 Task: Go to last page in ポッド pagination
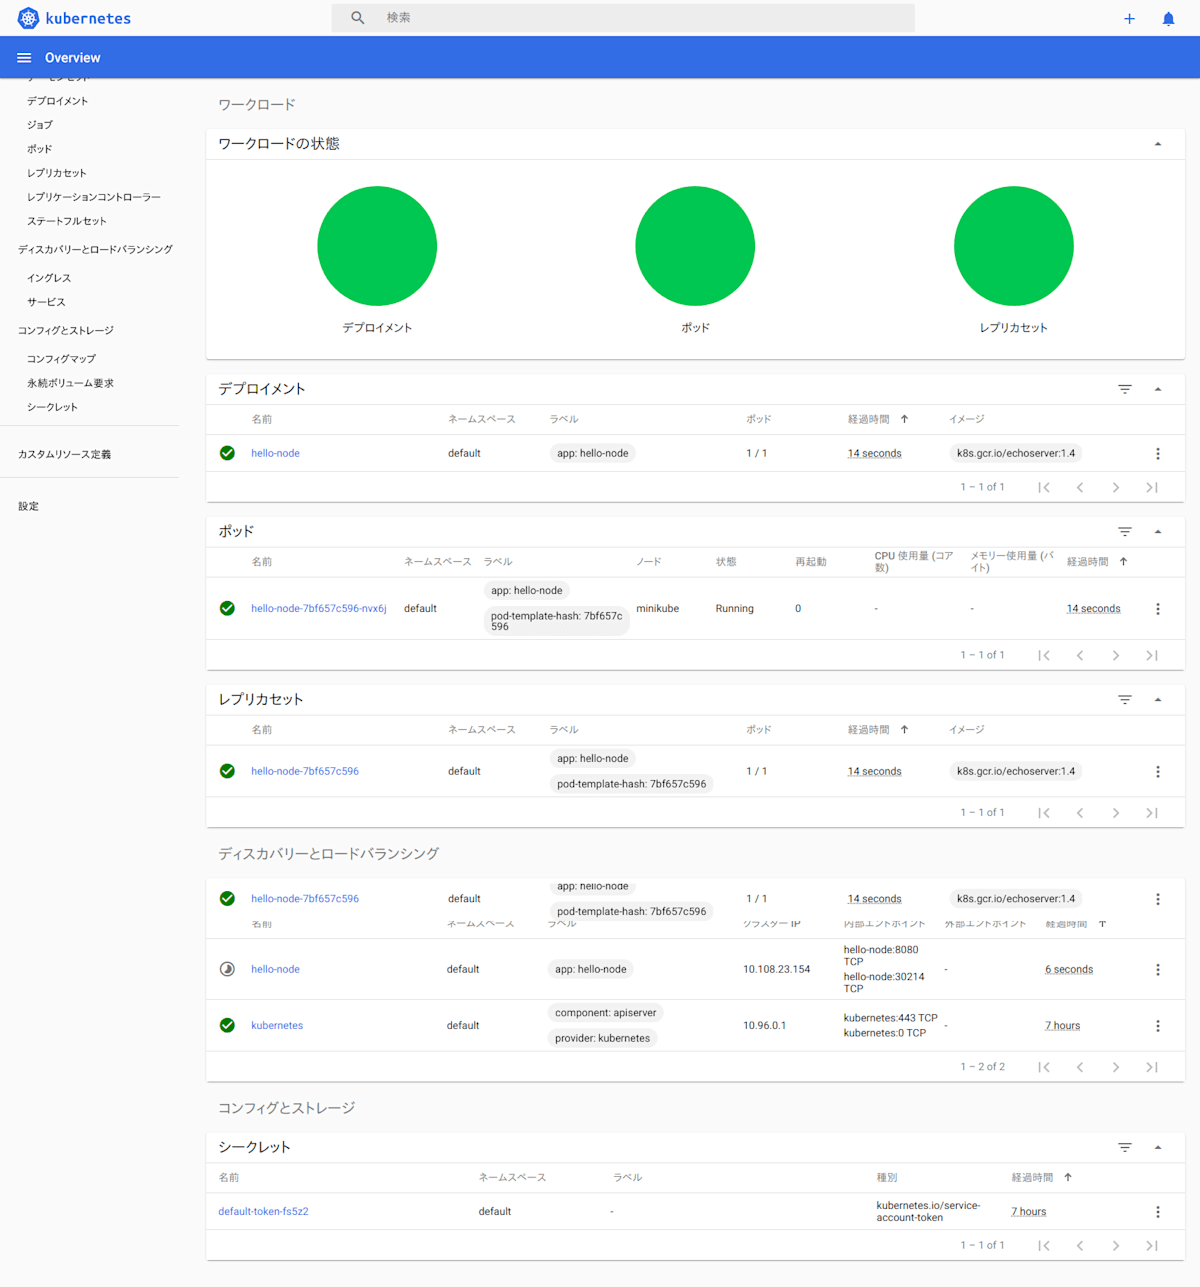coord(1152,655)
